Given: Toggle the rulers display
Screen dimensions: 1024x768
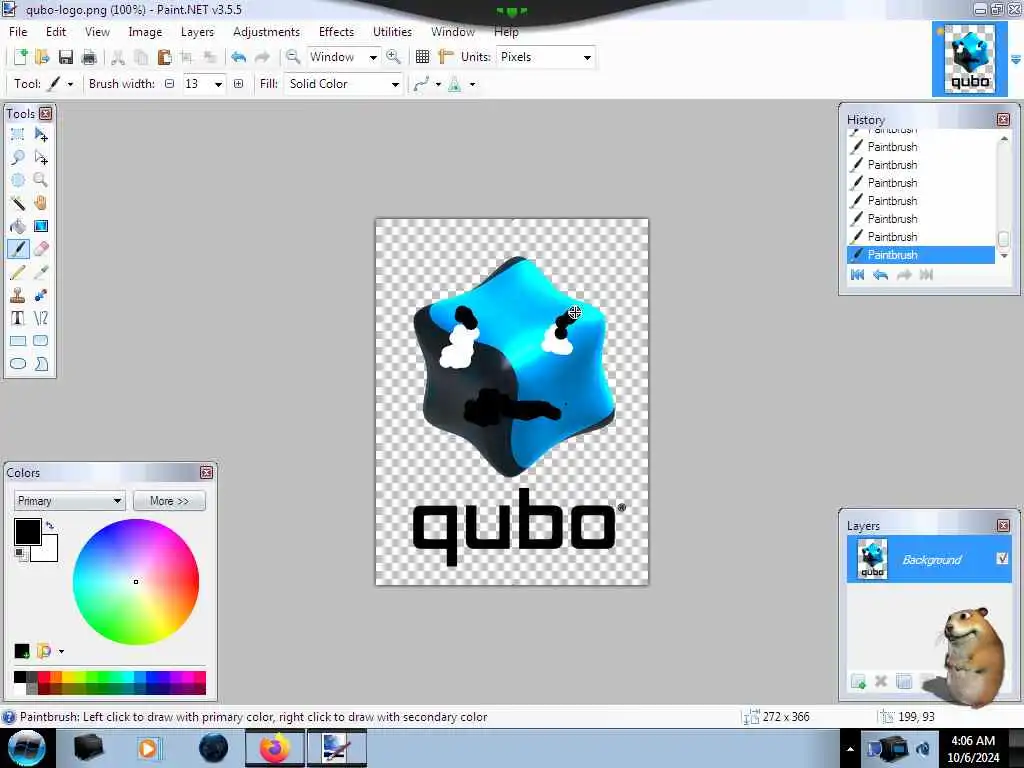Looking at the screenshot, I should [x=446, y=57].
